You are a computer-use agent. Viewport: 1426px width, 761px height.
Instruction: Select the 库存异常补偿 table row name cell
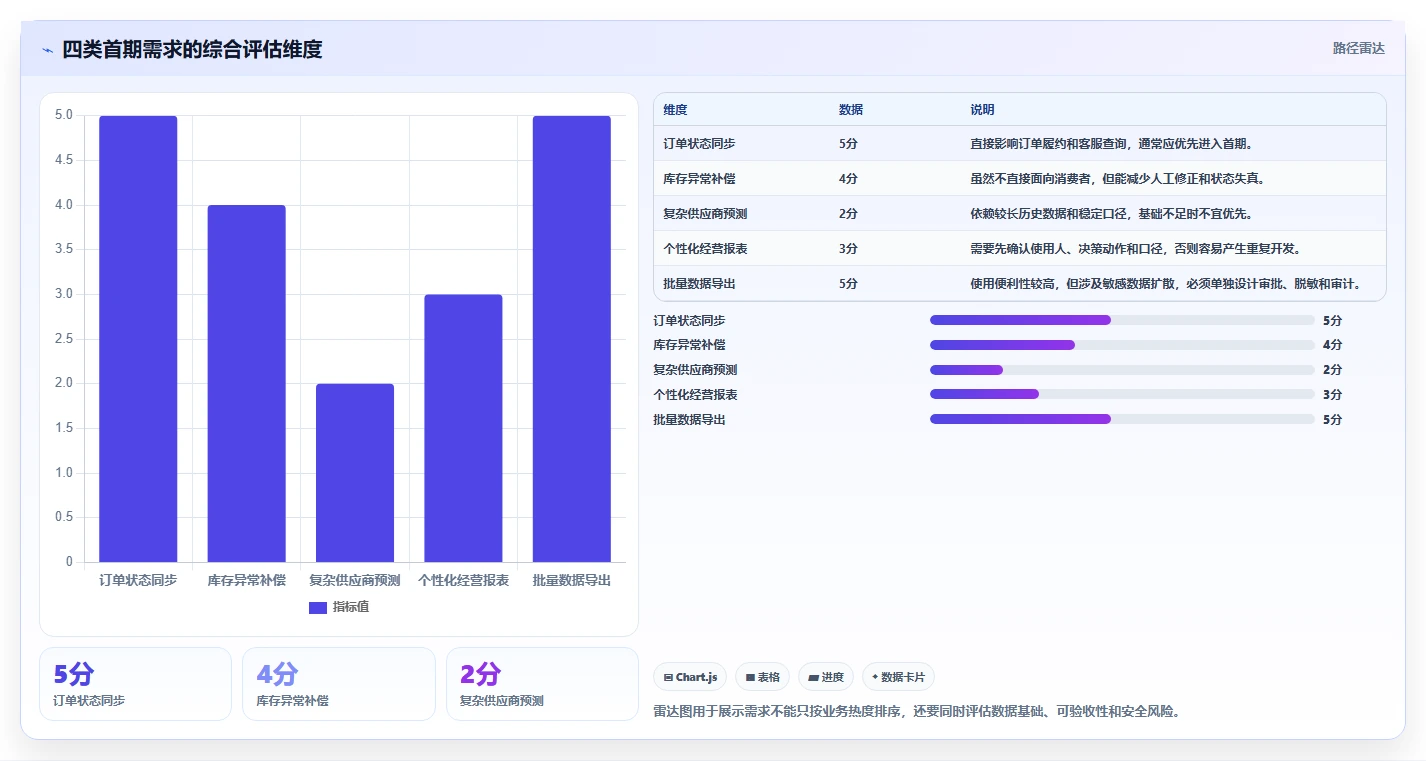coord(699,179)
